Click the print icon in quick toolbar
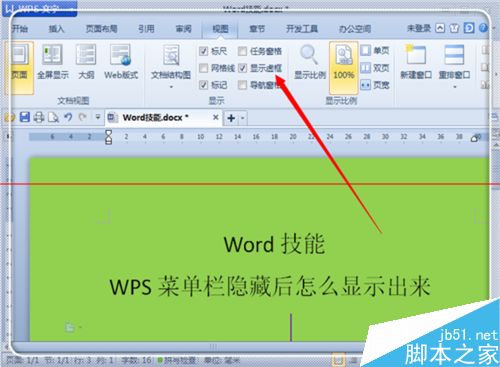 pos(39,117)
